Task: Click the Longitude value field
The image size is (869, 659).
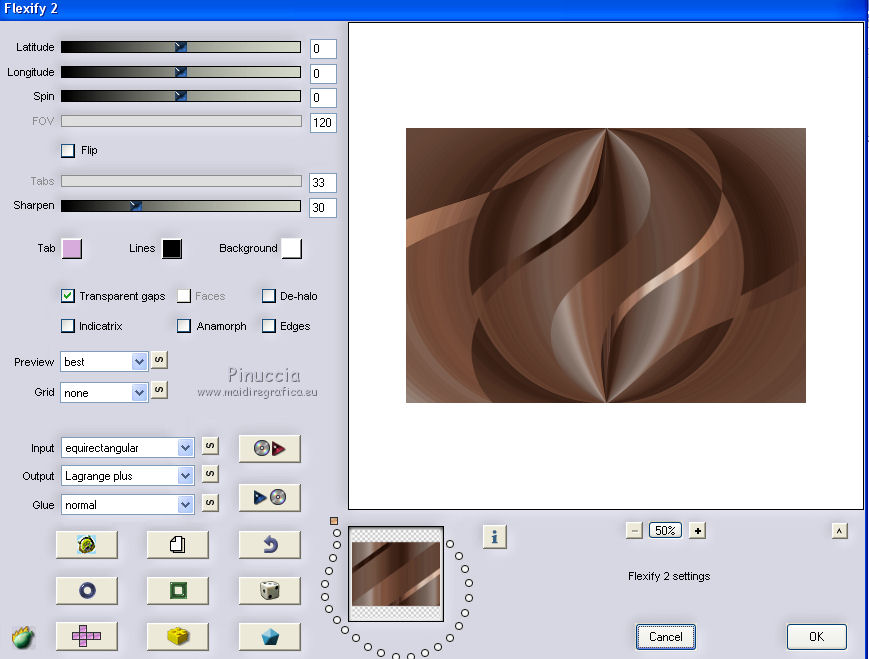Action: tap(323, 73)
